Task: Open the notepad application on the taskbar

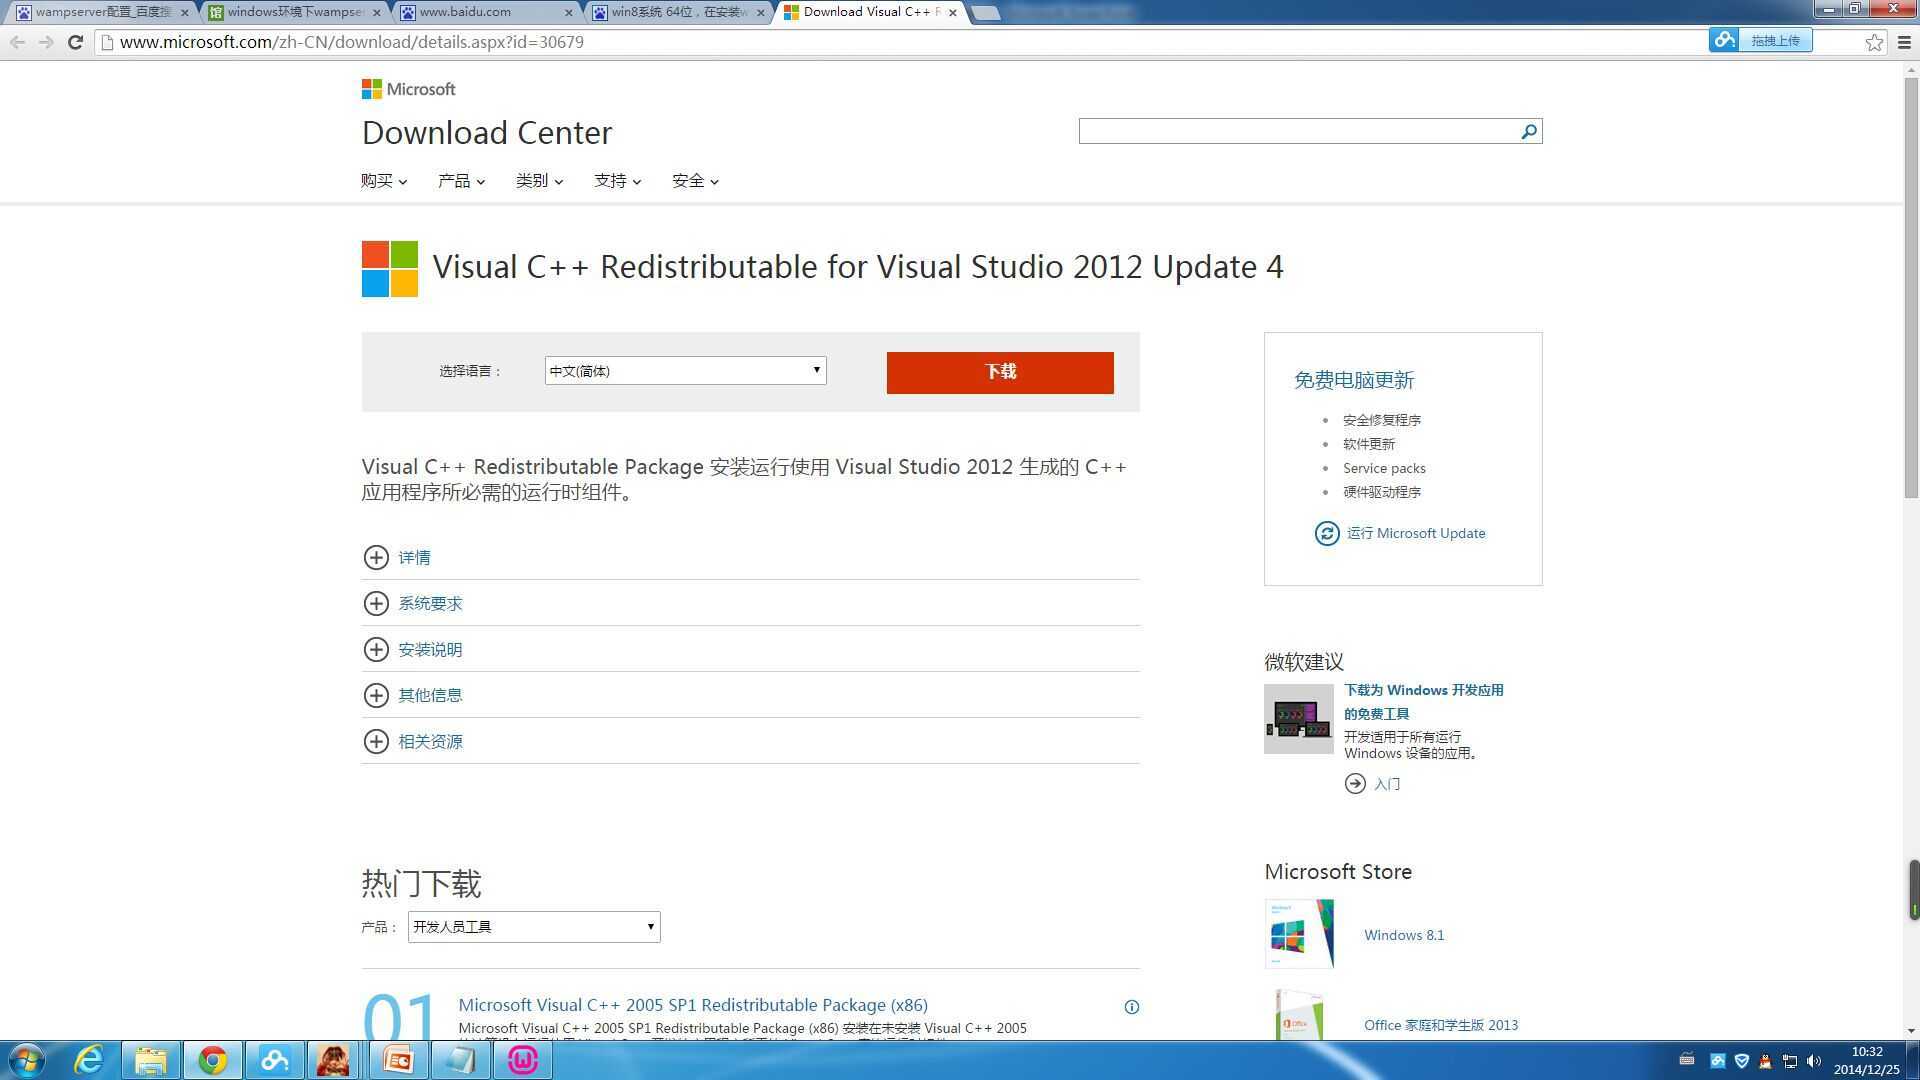Action: pyautogui.click(x=460, y=1060)
